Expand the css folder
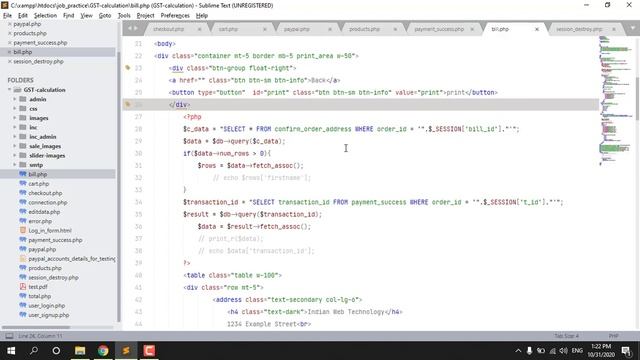The height and width of the screenshot is (360, 640). (15, 109)
